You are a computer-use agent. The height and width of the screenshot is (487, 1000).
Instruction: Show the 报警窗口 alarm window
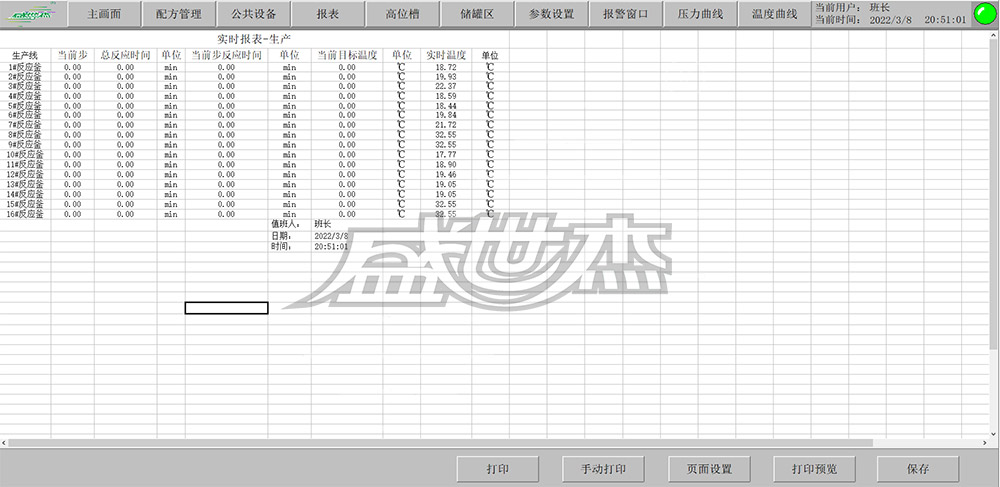pyautogui.click(x=625, y=14)
